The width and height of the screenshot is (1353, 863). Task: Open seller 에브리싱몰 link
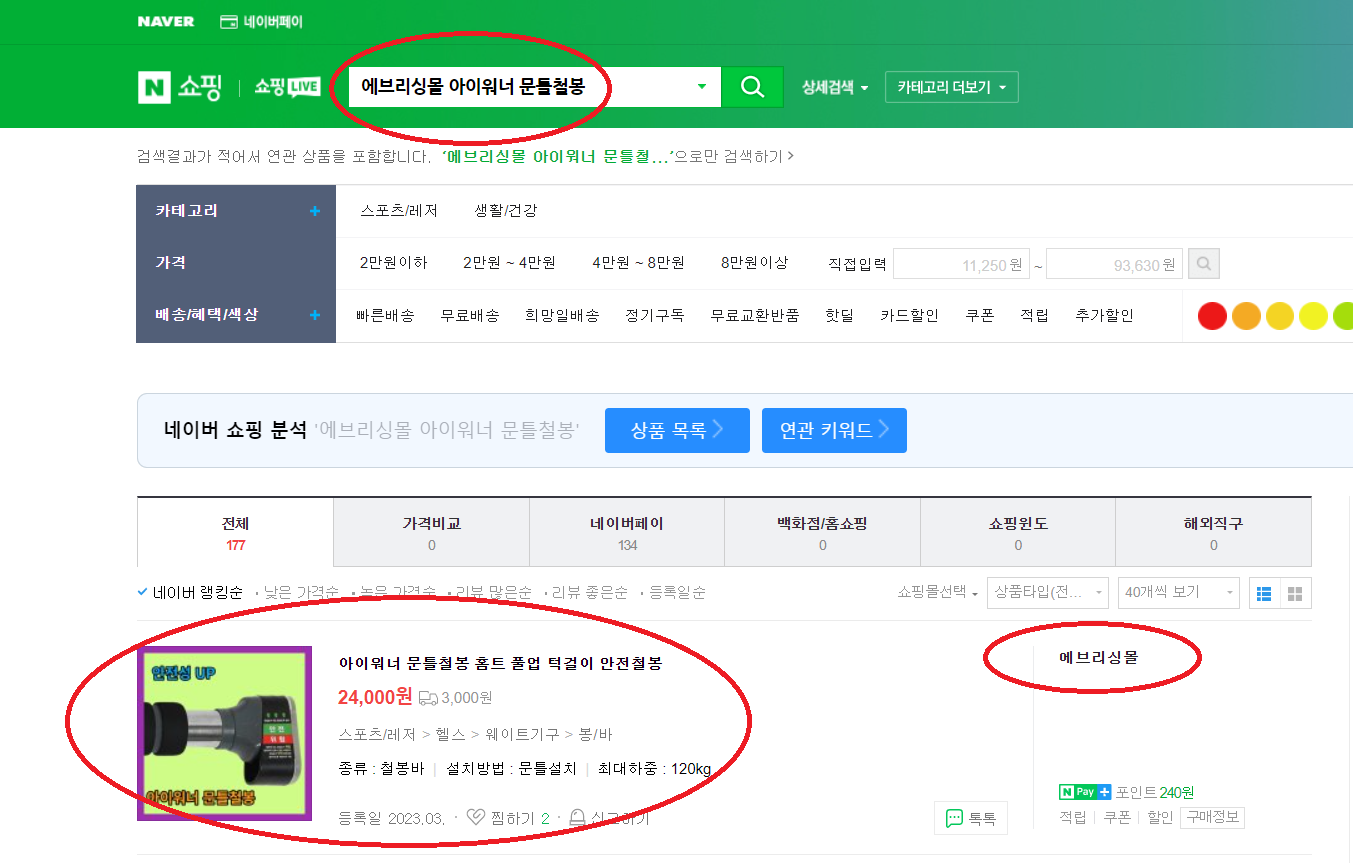click(x=1099, y=657)
